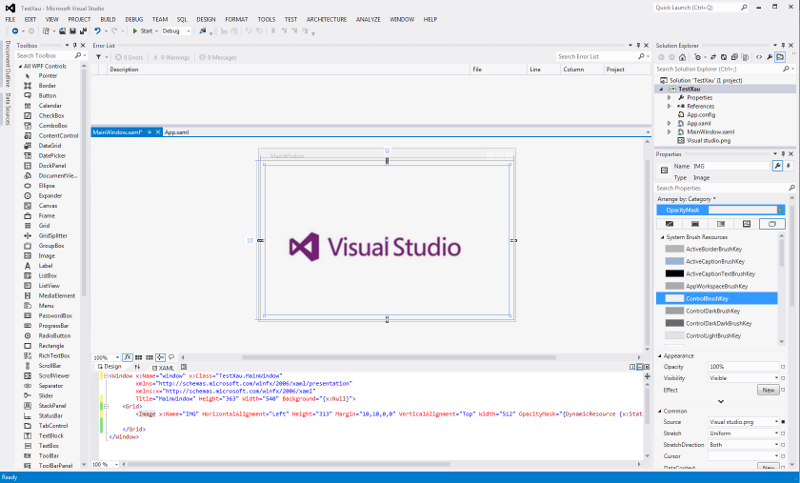Click the ActiveCaptionTextBrushKey black swatch
The image size is (800, 483).
[674, 274]
